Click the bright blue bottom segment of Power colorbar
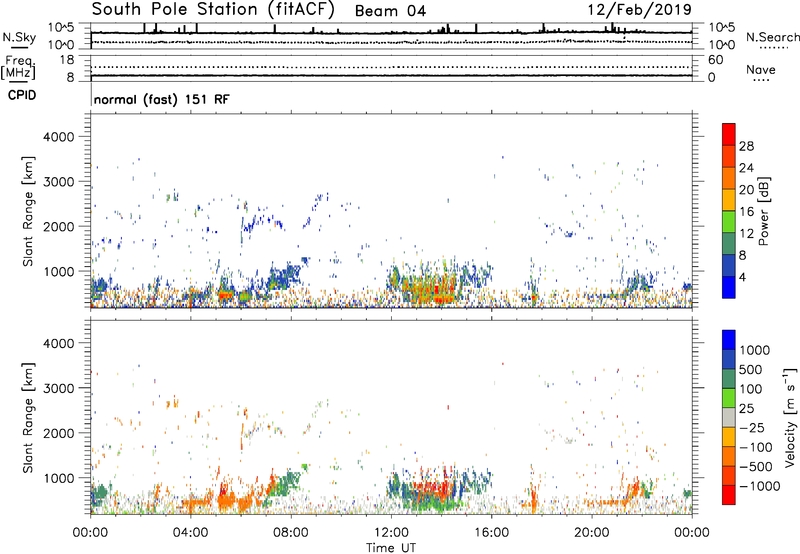 [729, 287]
